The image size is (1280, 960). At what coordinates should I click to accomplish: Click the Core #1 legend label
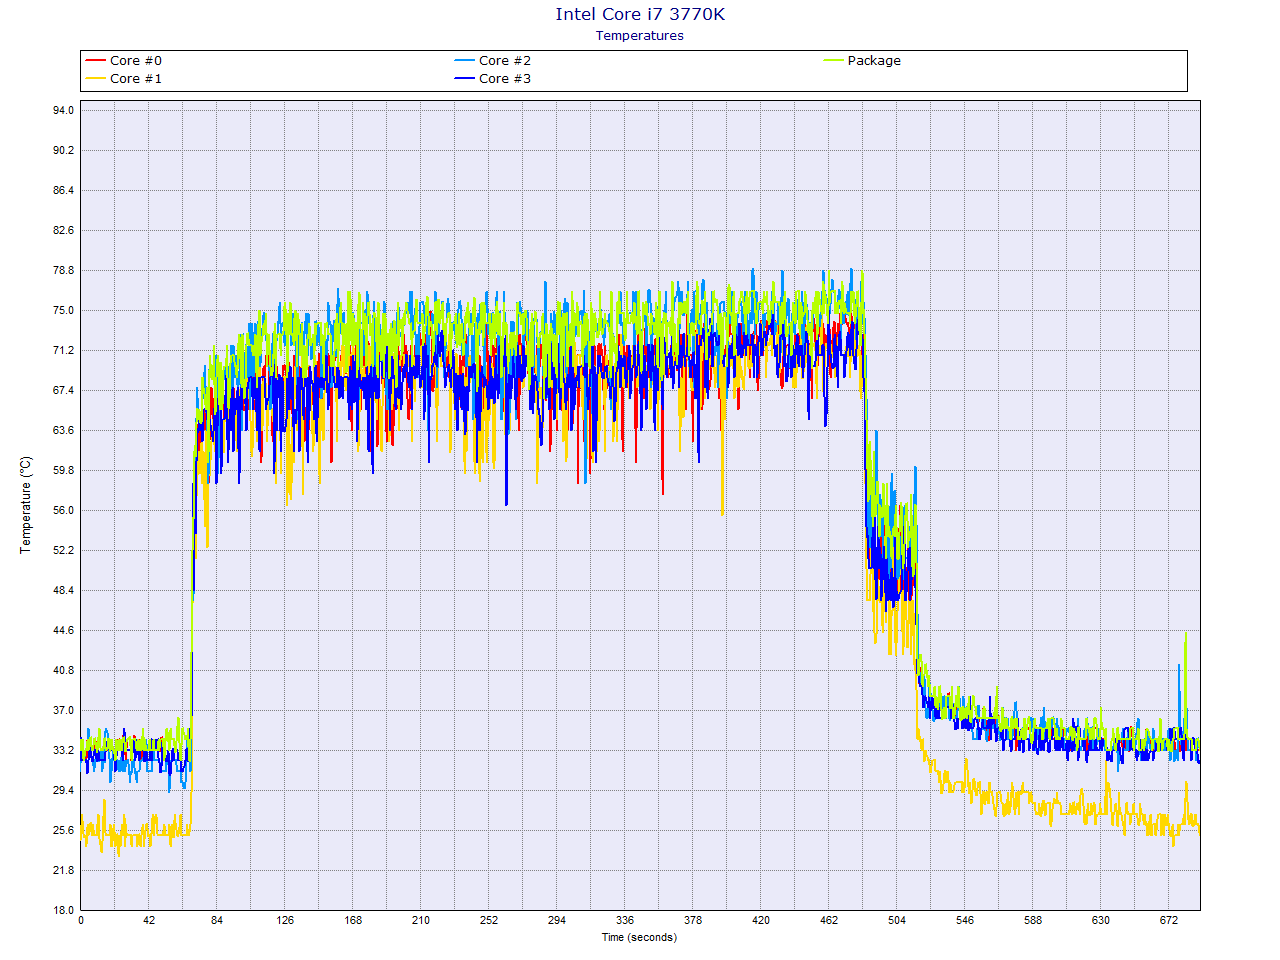click(x=136, y=79)
